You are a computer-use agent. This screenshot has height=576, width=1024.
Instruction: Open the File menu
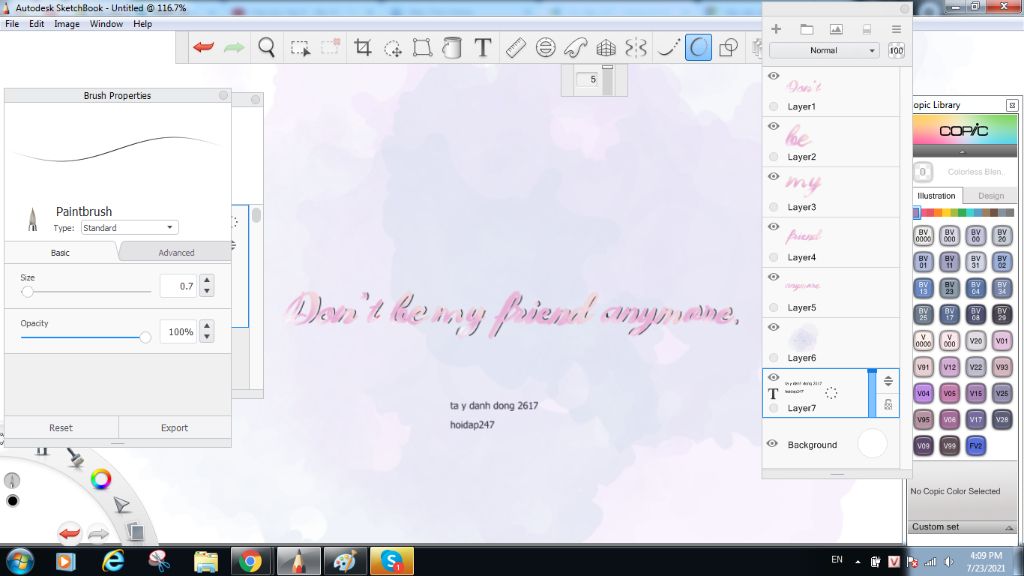12,24
